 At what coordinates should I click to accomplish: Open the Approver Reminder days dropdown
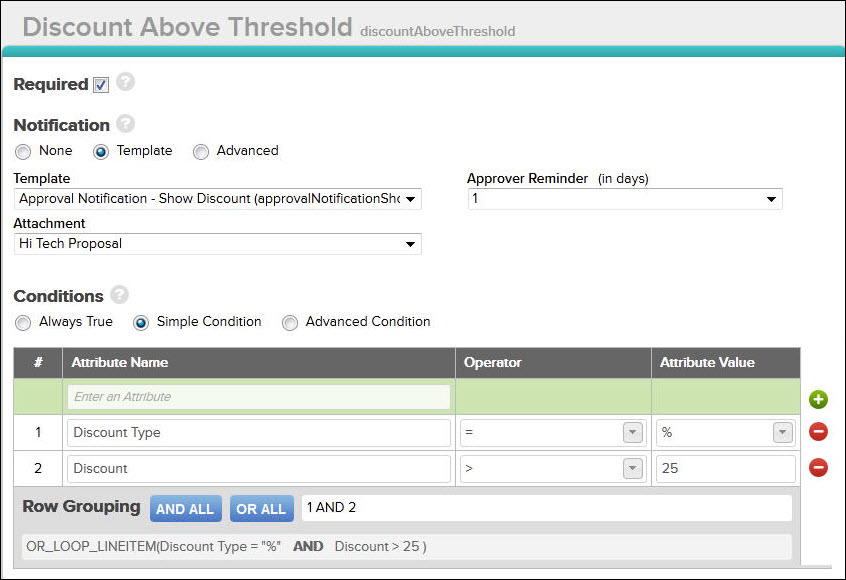coord(770,198)
